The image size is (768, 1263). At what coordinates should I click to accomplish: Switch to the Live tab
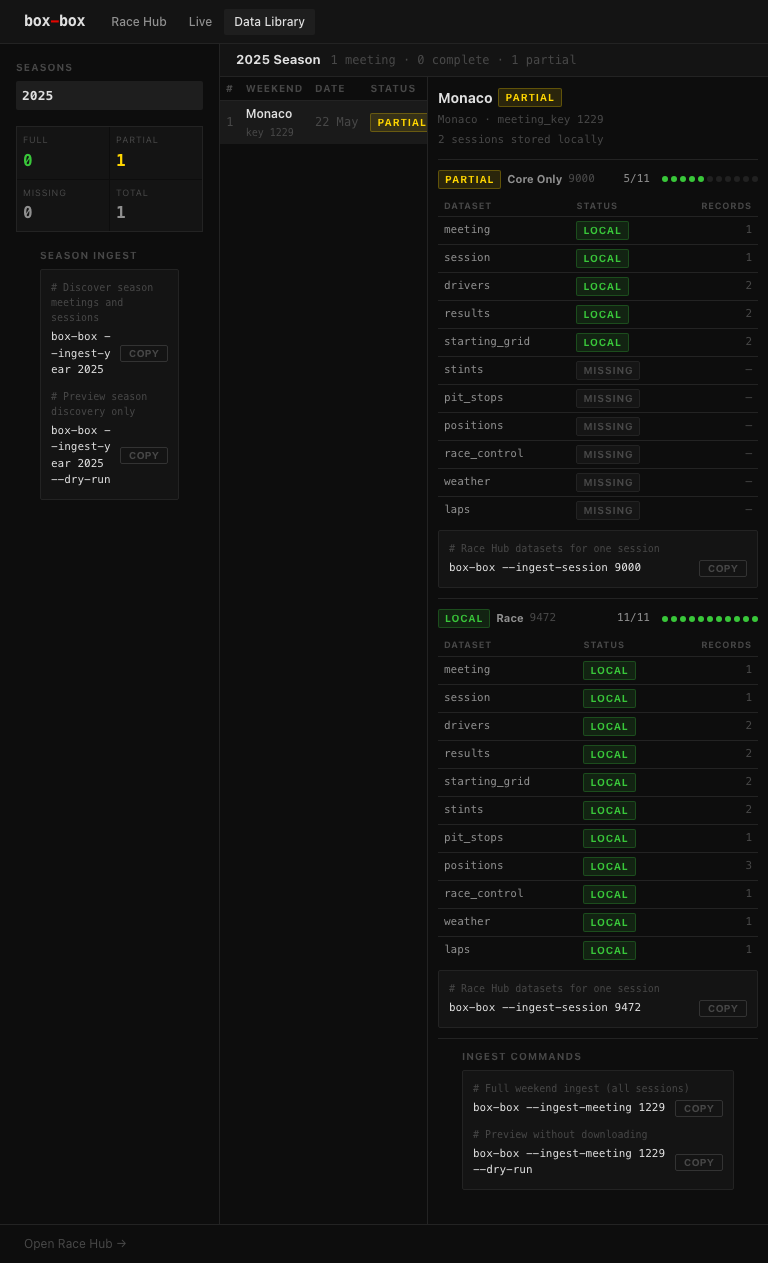tap(200, 22)
